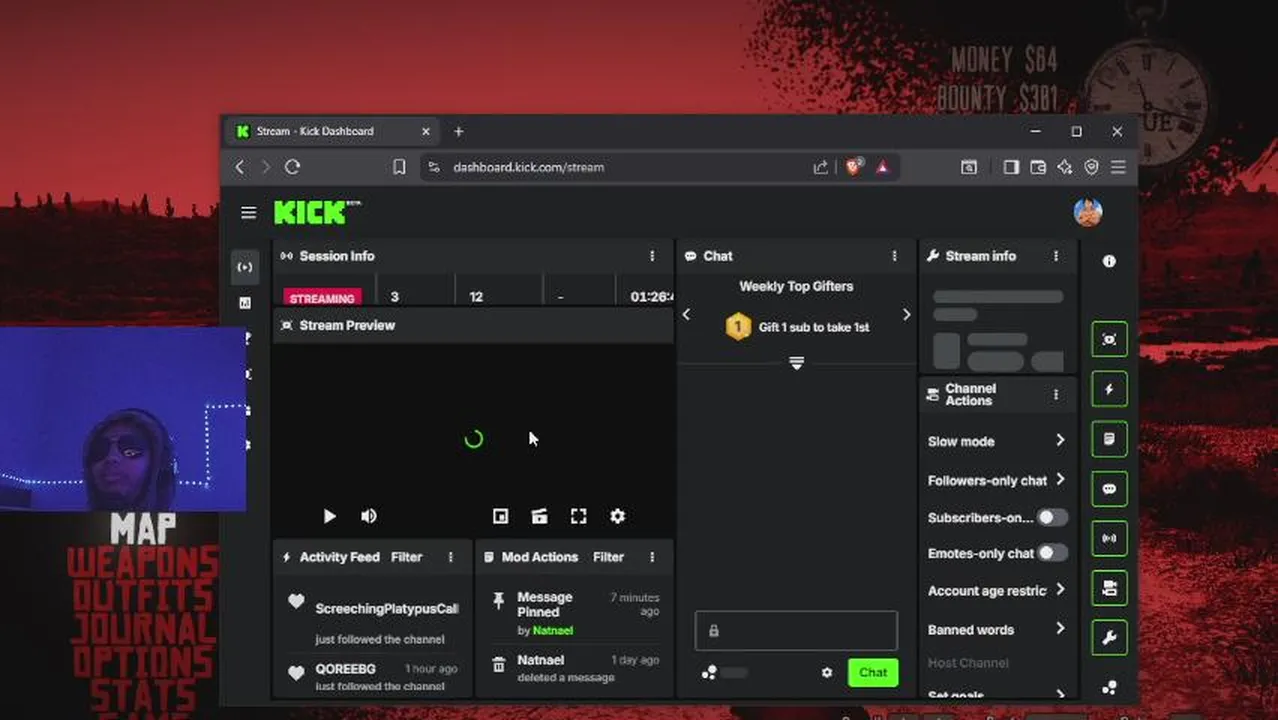
Task: Enable picture-in-picture on stream preview
Action: coord(500,516)
